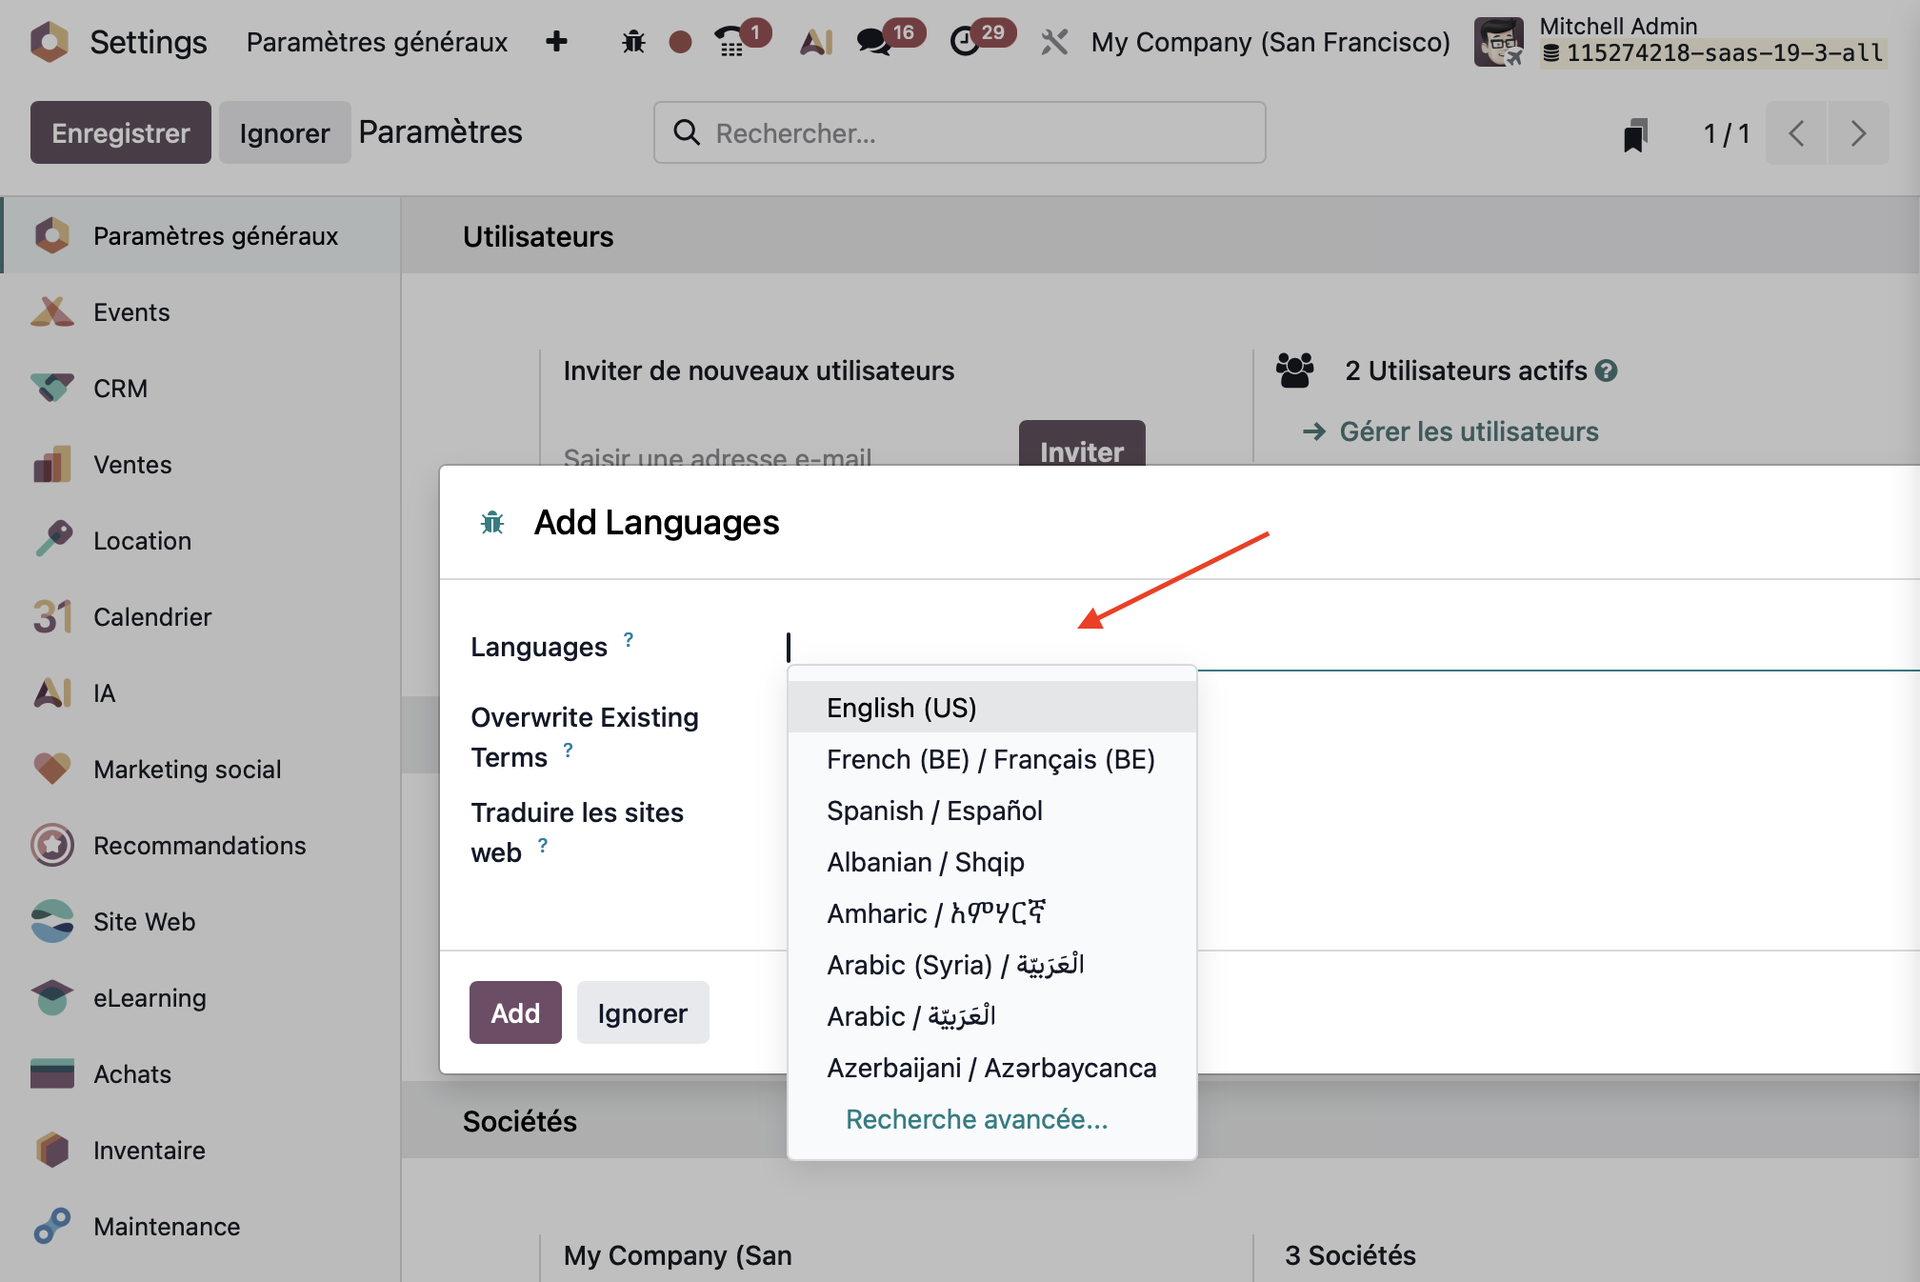Select English (US) from language list
The image size is (1920, 1282).
point(992,708)
